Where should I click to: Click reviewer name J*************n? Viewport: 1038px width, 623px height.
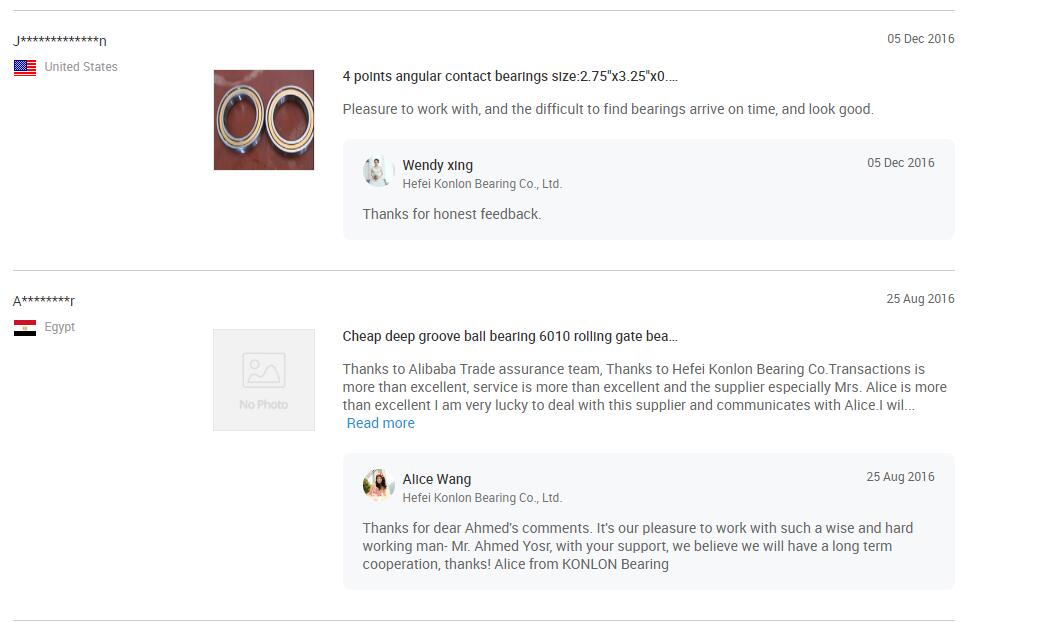click(60, 40)
